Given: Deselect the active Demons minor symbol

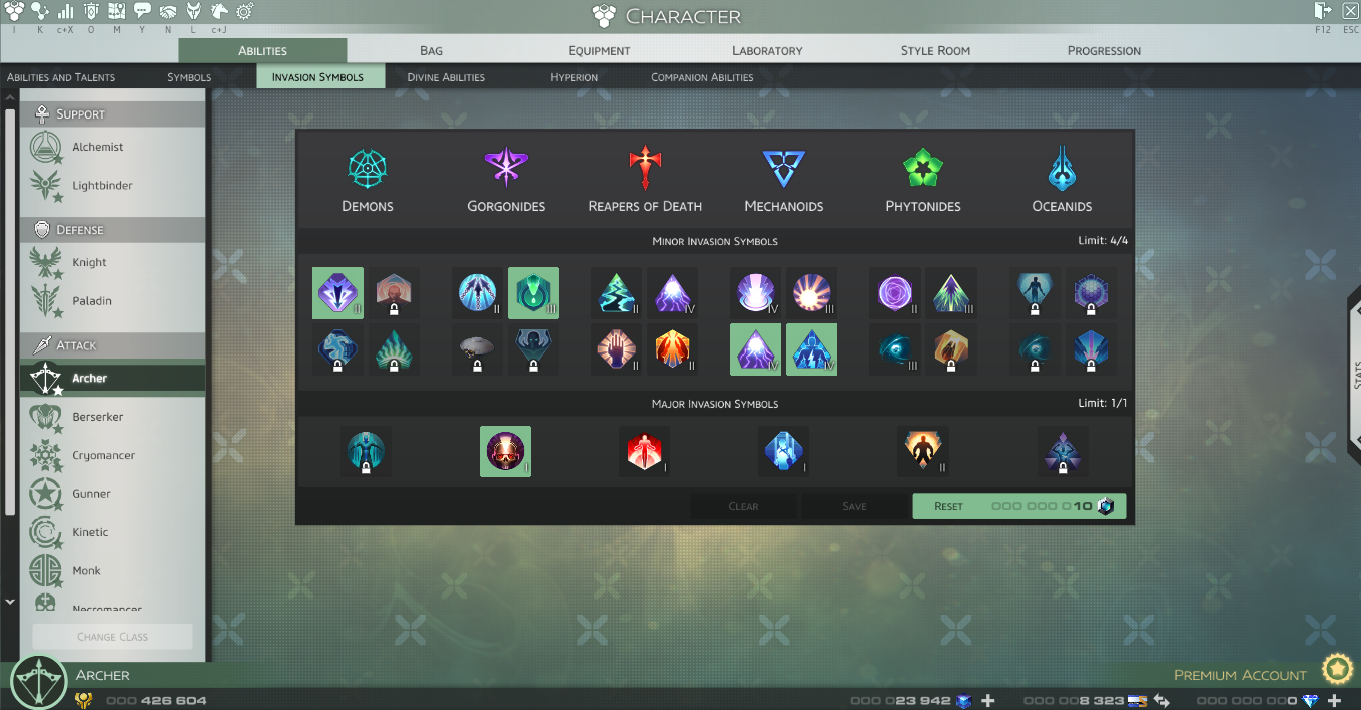Looking at the screenshot, I should [337, 293].
